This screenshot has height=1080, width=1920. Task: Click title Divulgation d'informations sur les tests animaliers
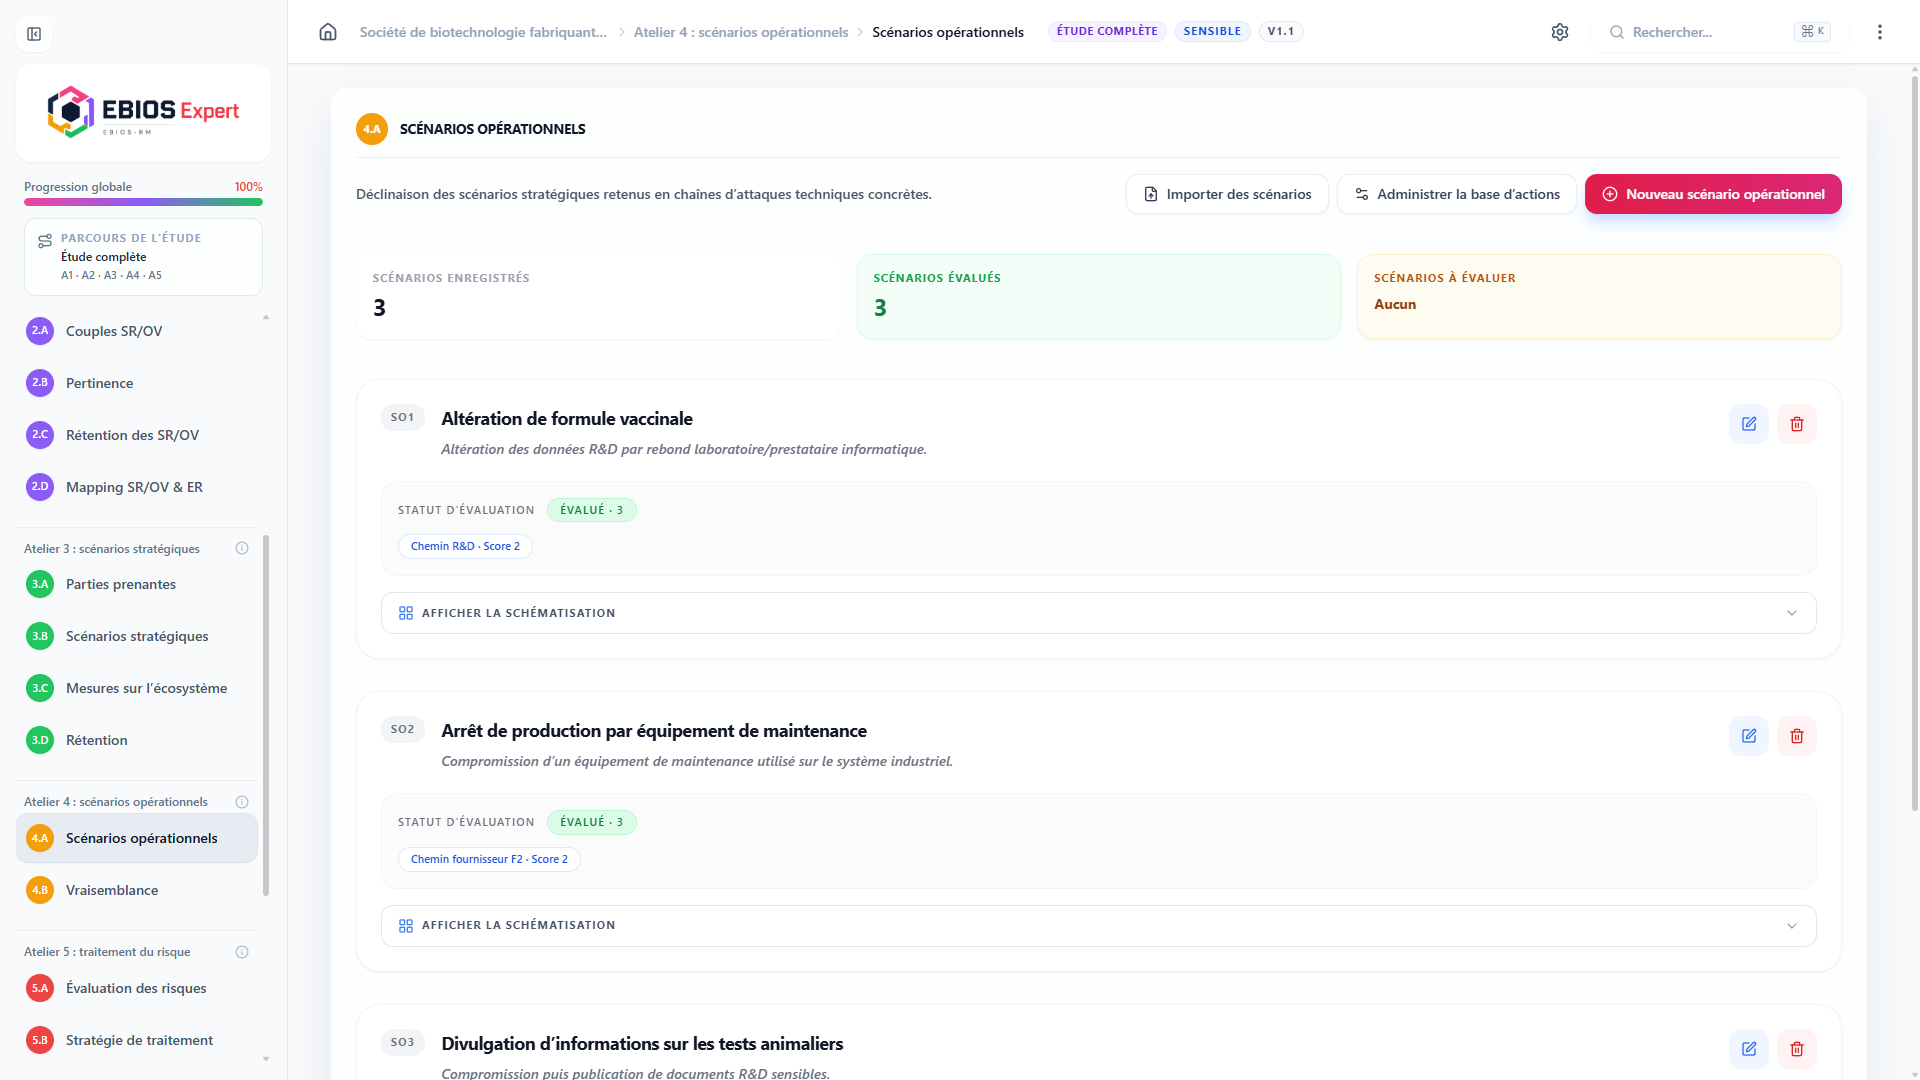click(x=642, y=1044)
